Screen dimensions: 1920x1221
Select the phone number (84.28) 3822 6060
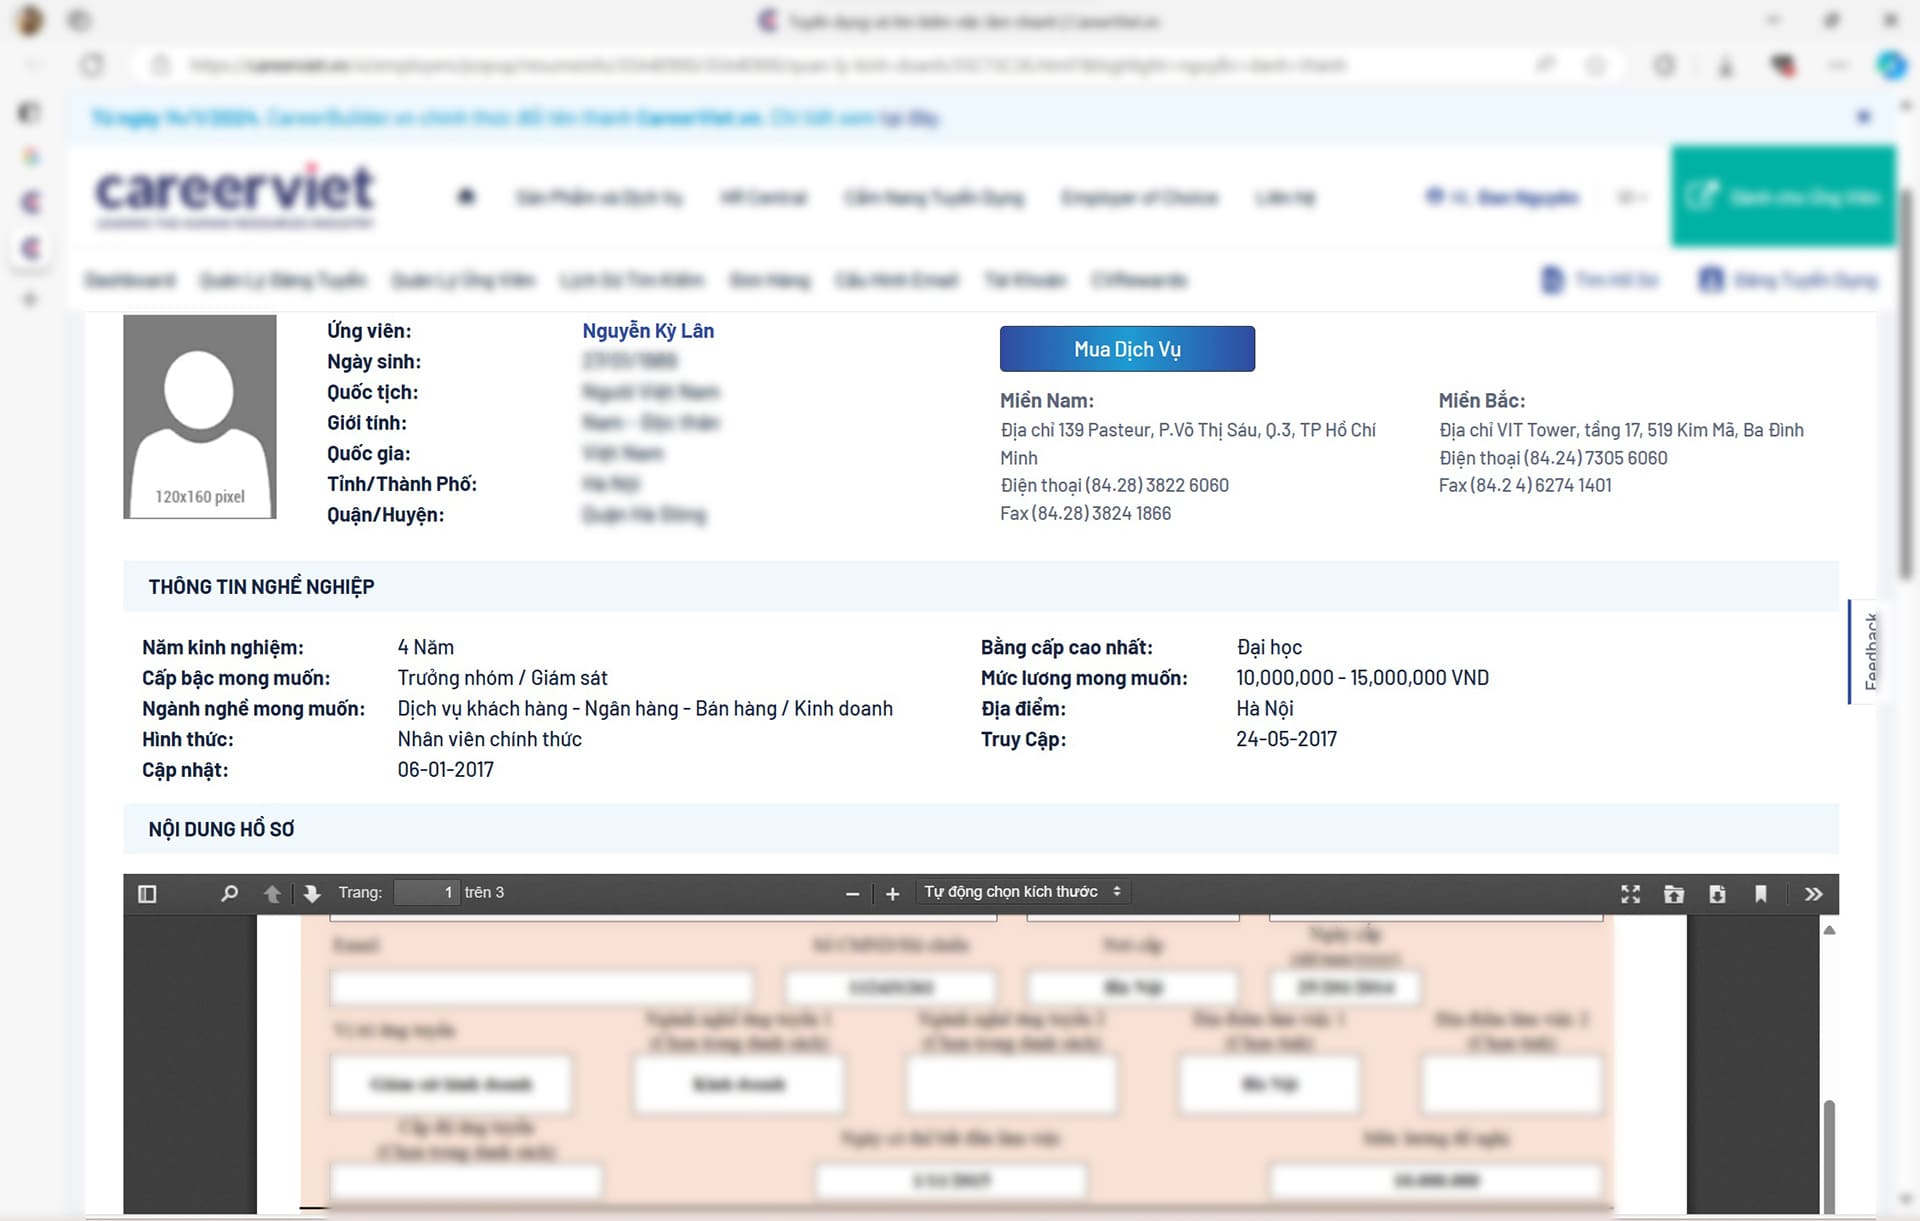(x=1157, y=485)
